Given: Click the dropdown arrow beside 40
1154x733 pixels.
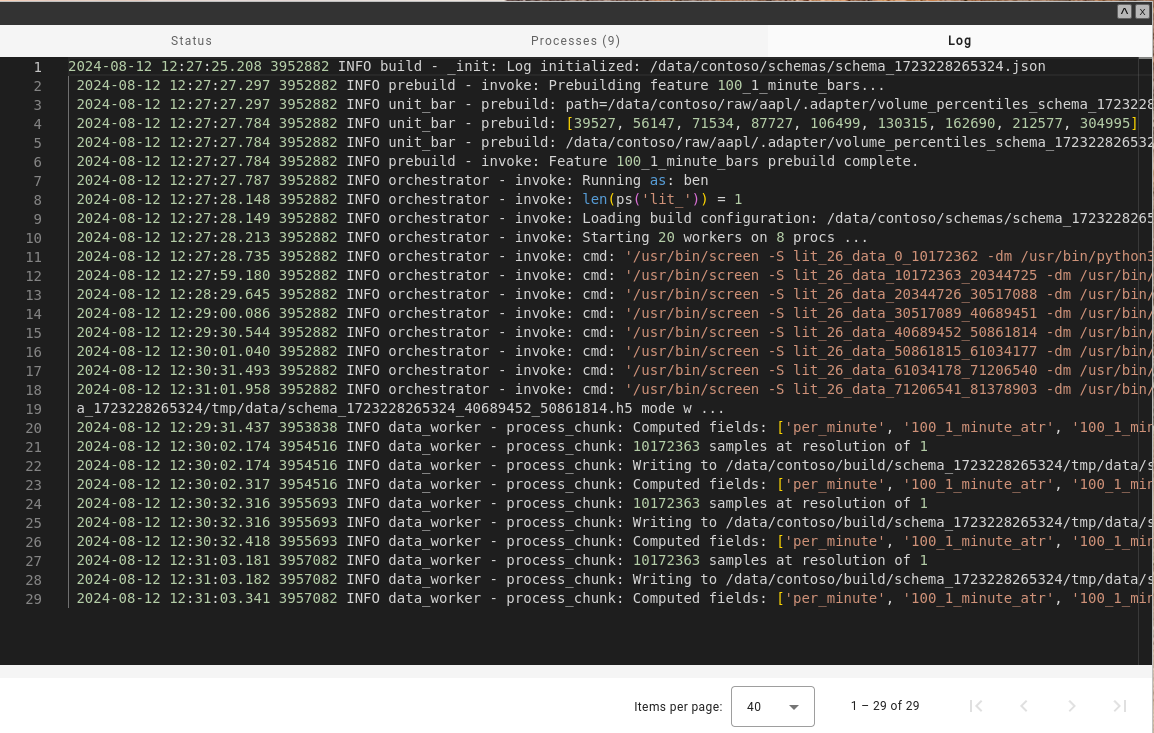Looking at the screenshot, I should click(794, 707).
